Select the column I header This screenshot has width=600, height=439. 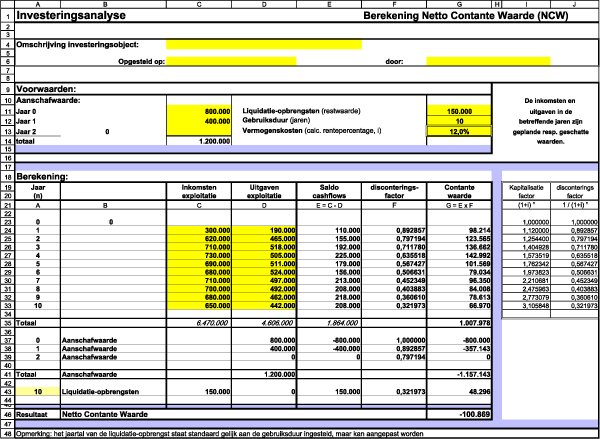[526, 4]
